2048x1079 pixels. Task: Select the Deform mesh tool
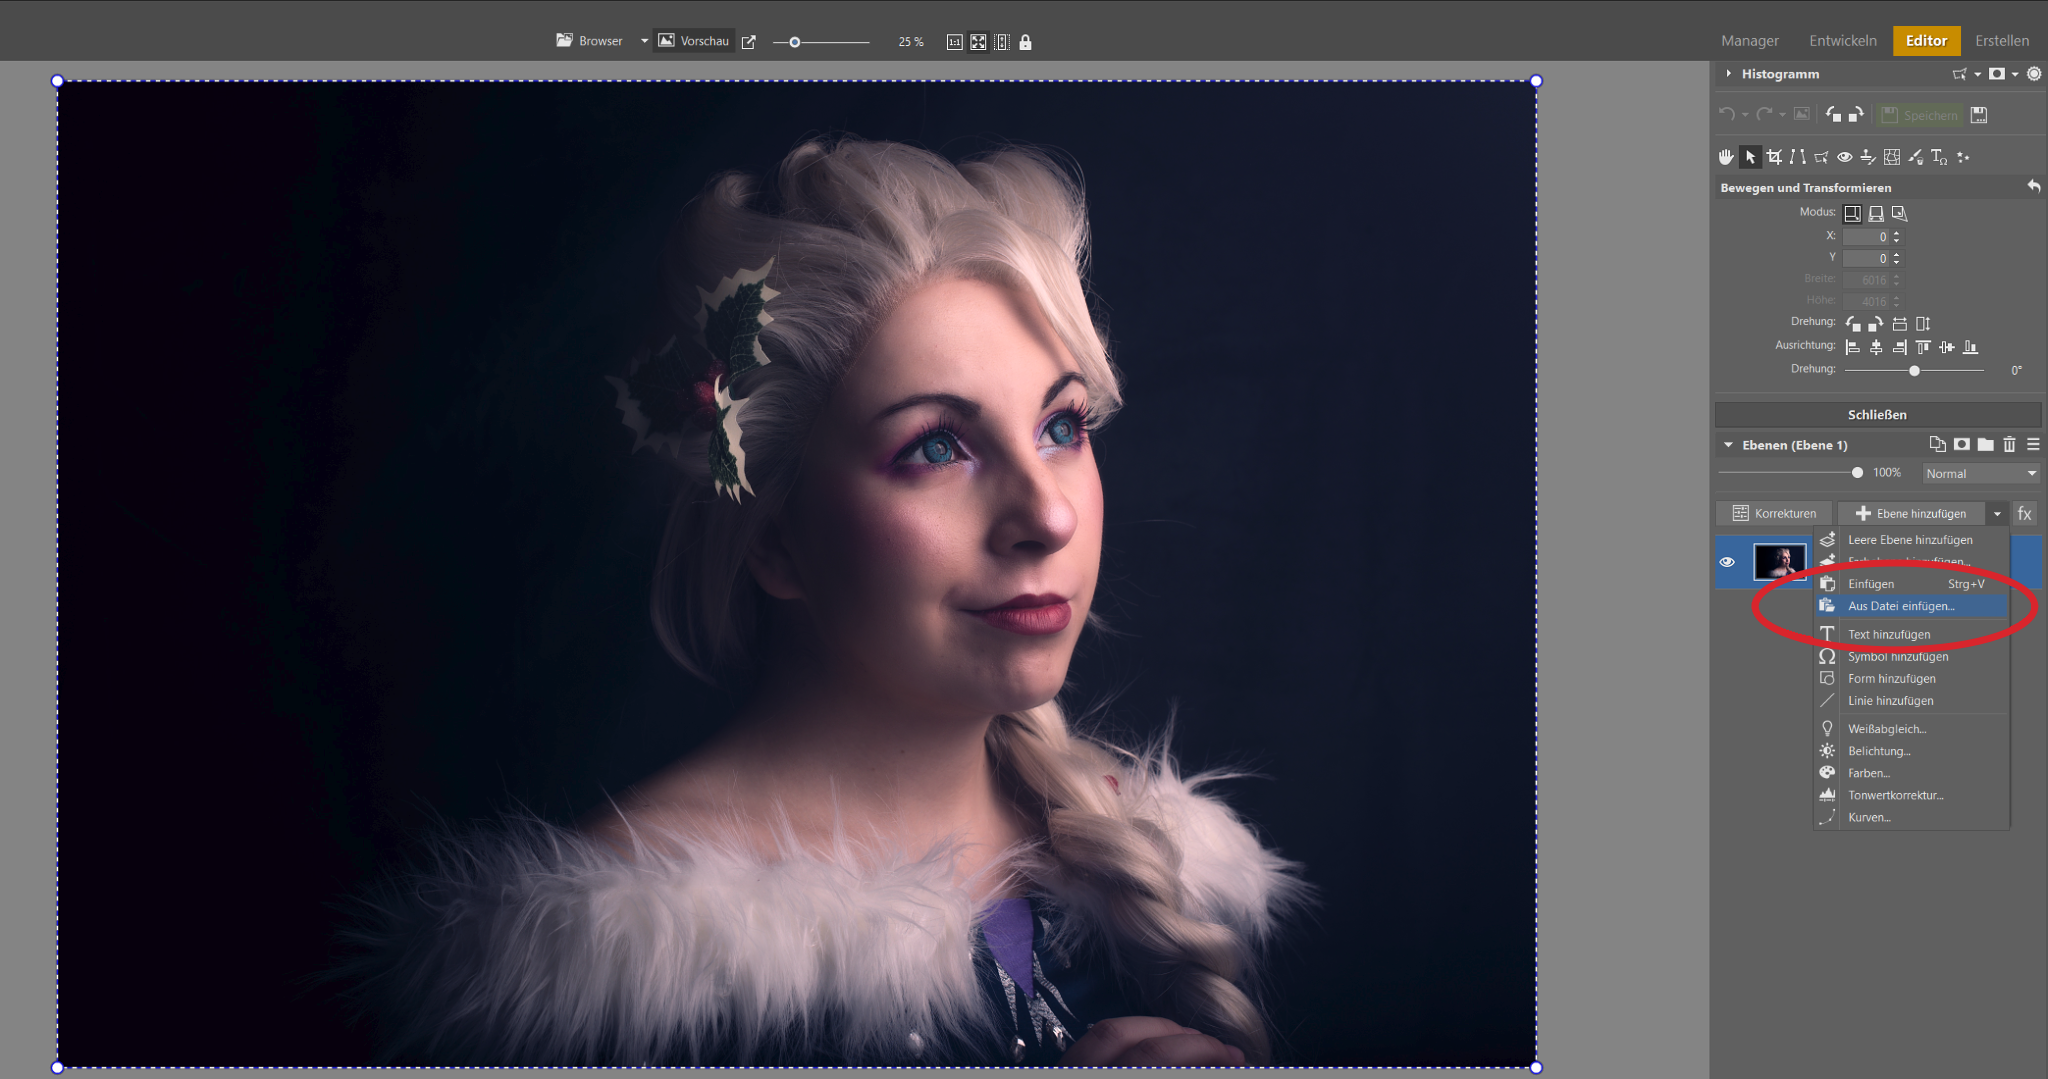pyautogui.click(x=1892, y=157)
